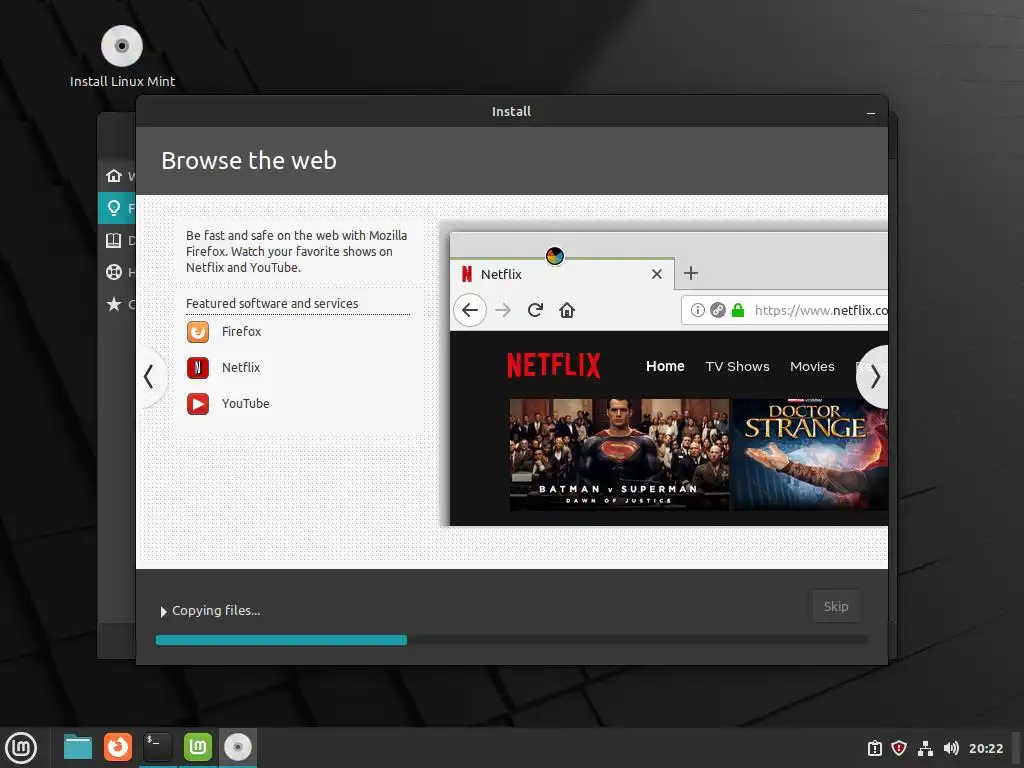Select the YouTube label in featured list
This screenshot has width=1024, height=768.
(x=246, y=404)
